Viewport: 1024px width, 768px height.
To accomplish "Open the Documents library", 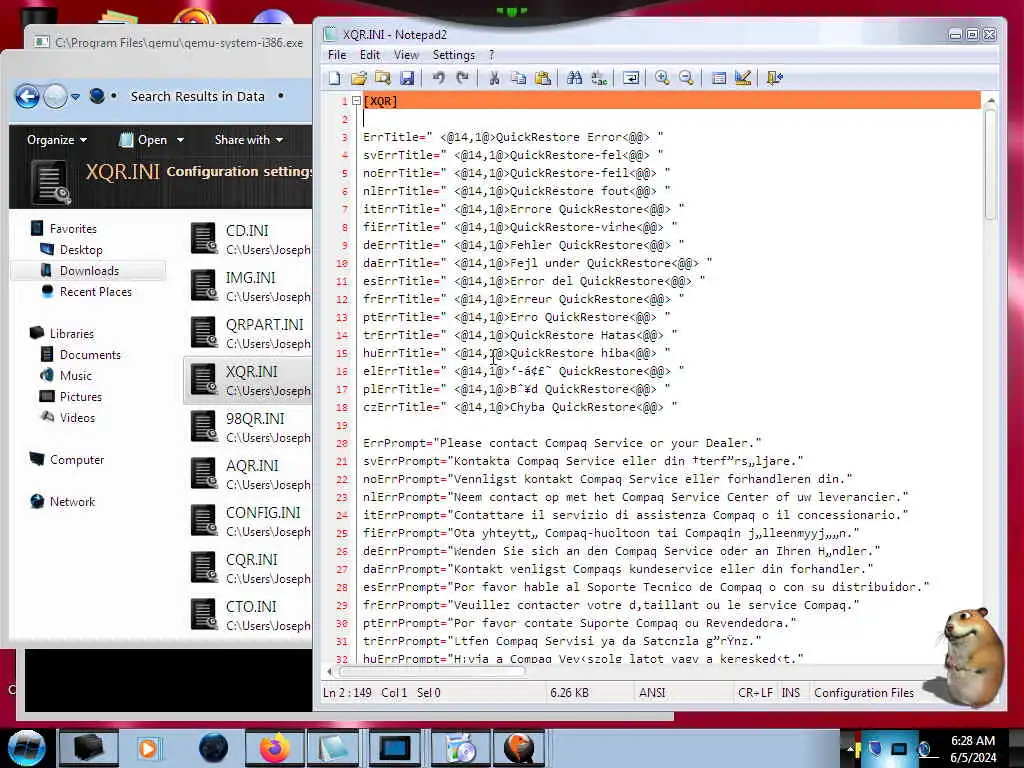I will [90, 354].
